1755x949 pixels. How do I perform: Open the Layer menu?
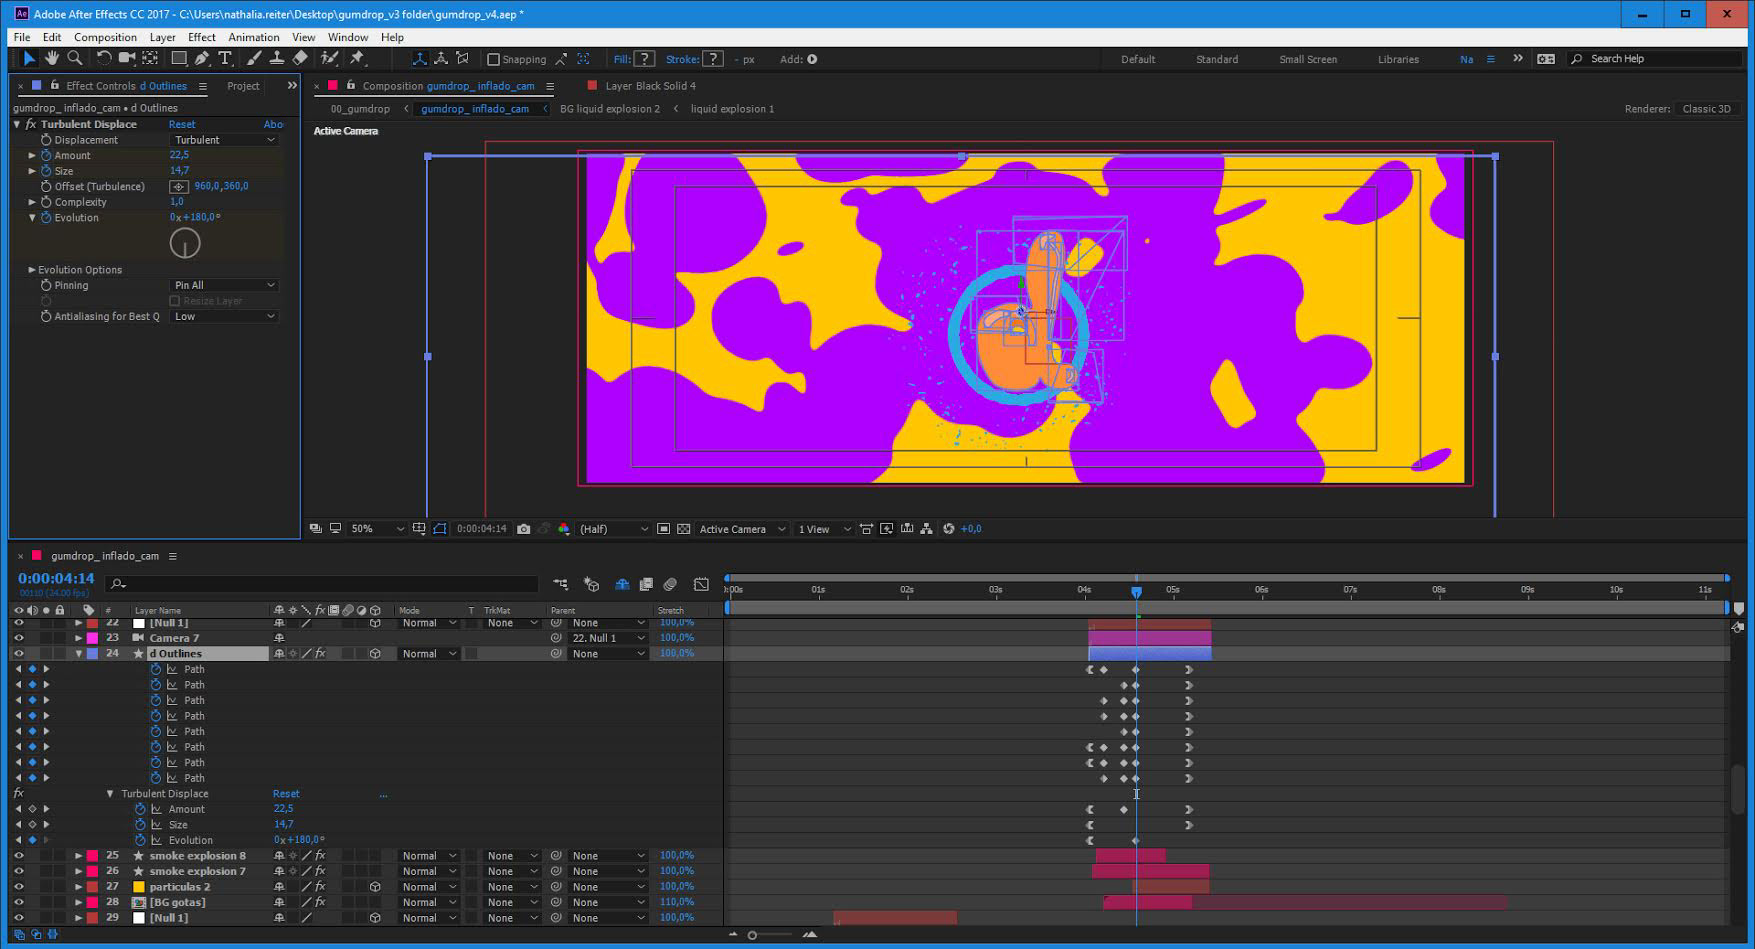tap(162, 37)
